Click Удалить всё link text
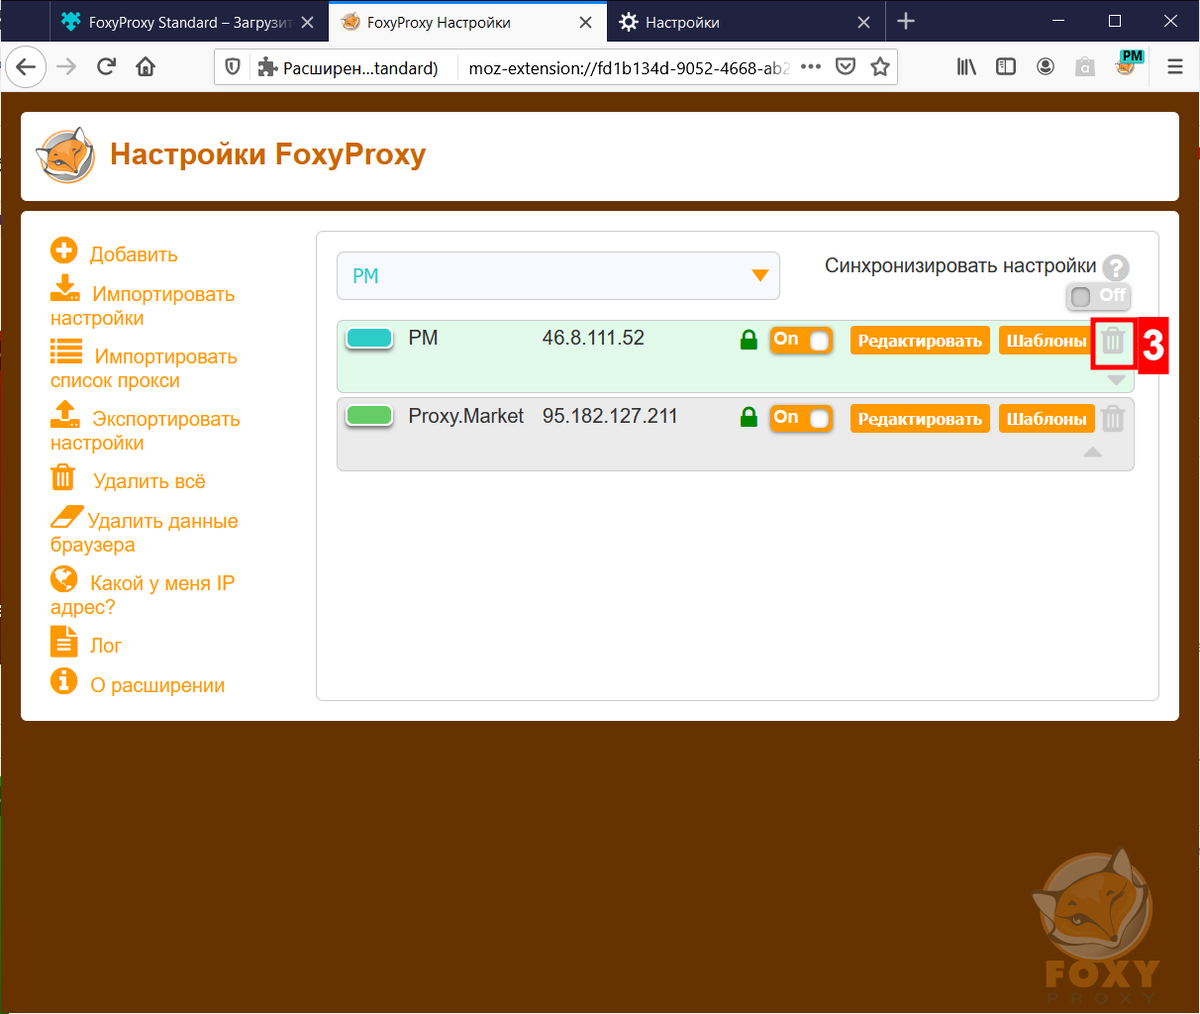Viewport: 1200px width, 1014px height. click(149, 482)
